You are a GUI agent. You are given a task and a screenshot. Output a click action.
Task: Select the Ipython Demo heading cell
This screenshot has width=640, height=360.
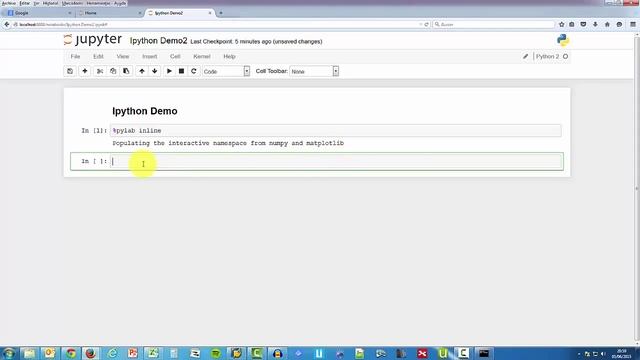pyautogui.click(x=144, y=111)
